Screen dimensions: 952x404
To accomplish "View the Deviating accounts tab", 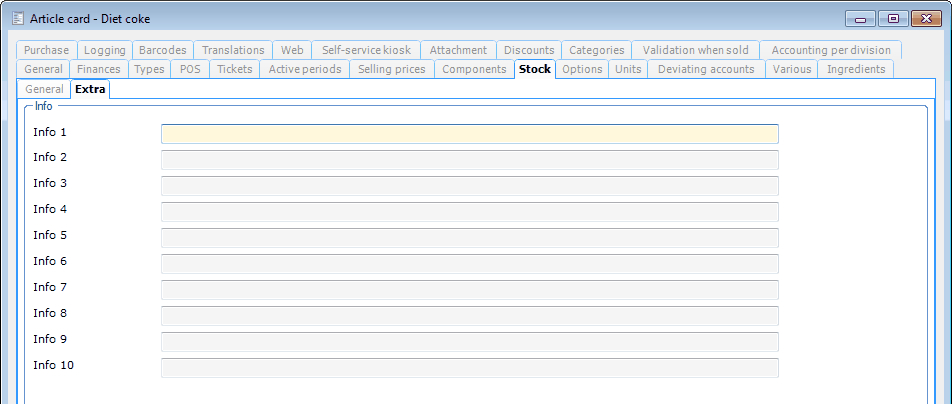I will pos(706,69).
